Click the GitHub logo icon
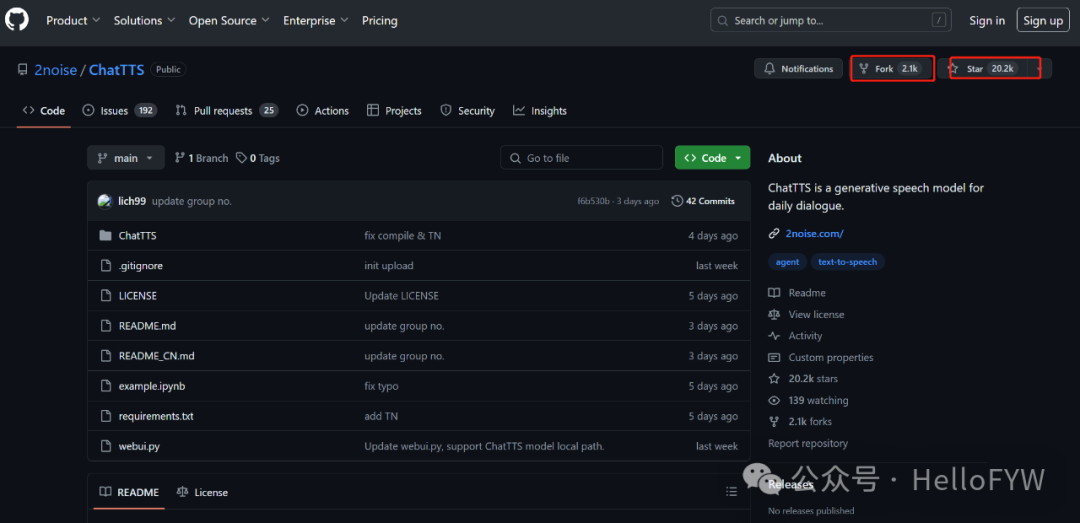Viewport: 1080px width, 523px height. click(17, 20)
